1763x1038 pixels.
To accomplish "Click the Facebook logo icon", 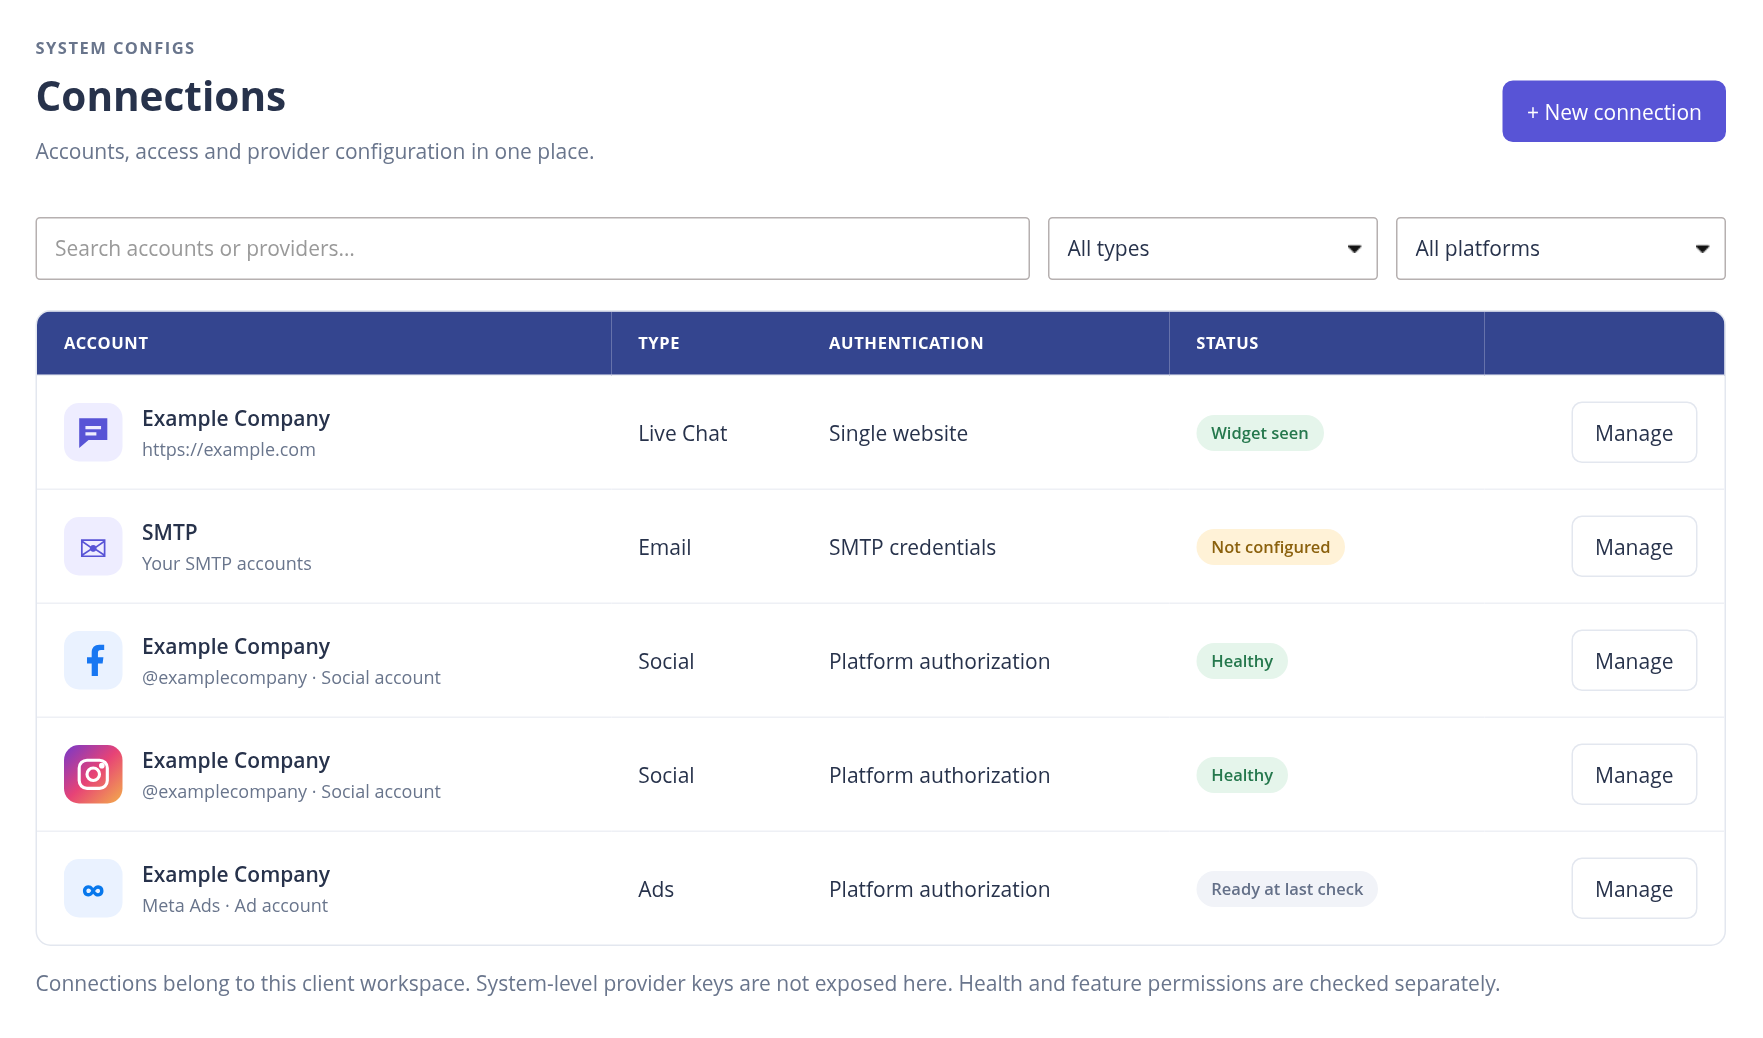I will pos(93,660).
